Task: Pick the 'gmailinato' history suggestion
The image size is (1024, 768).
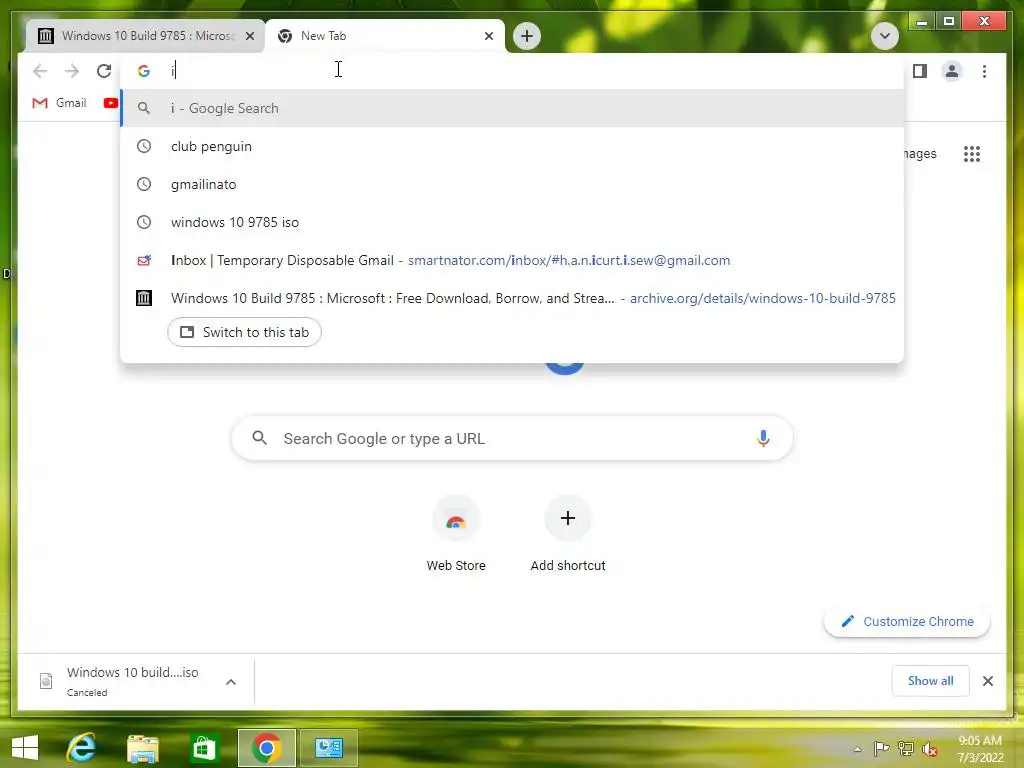Action: coord(512,184)
